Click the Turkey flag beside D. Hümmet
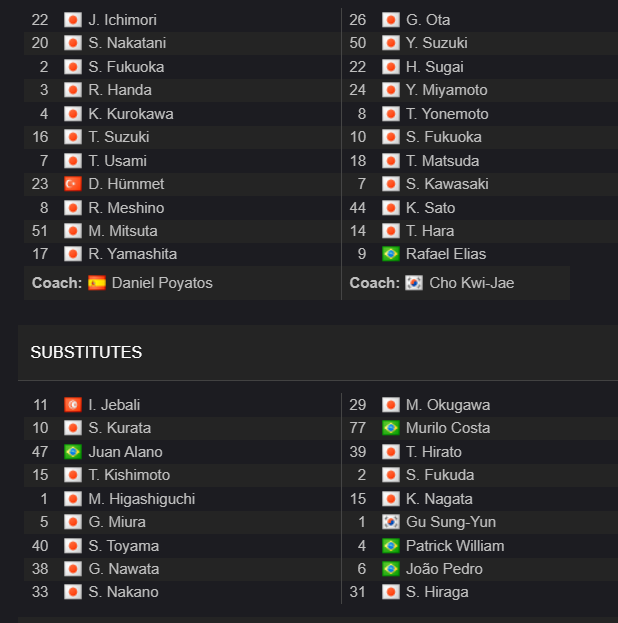 point(73,184)
